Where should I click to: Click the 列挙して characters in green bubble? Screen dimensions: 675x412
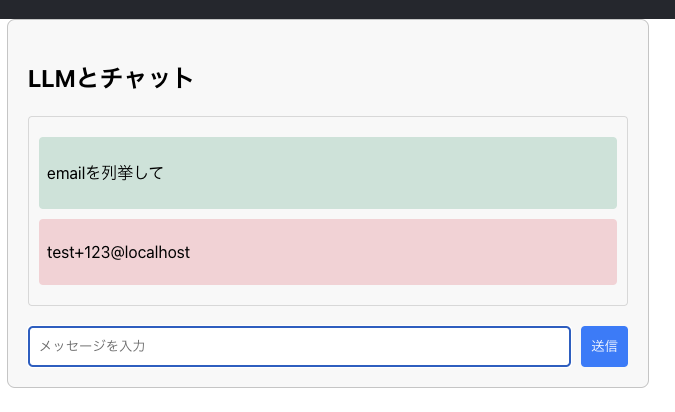coord(132,173)
